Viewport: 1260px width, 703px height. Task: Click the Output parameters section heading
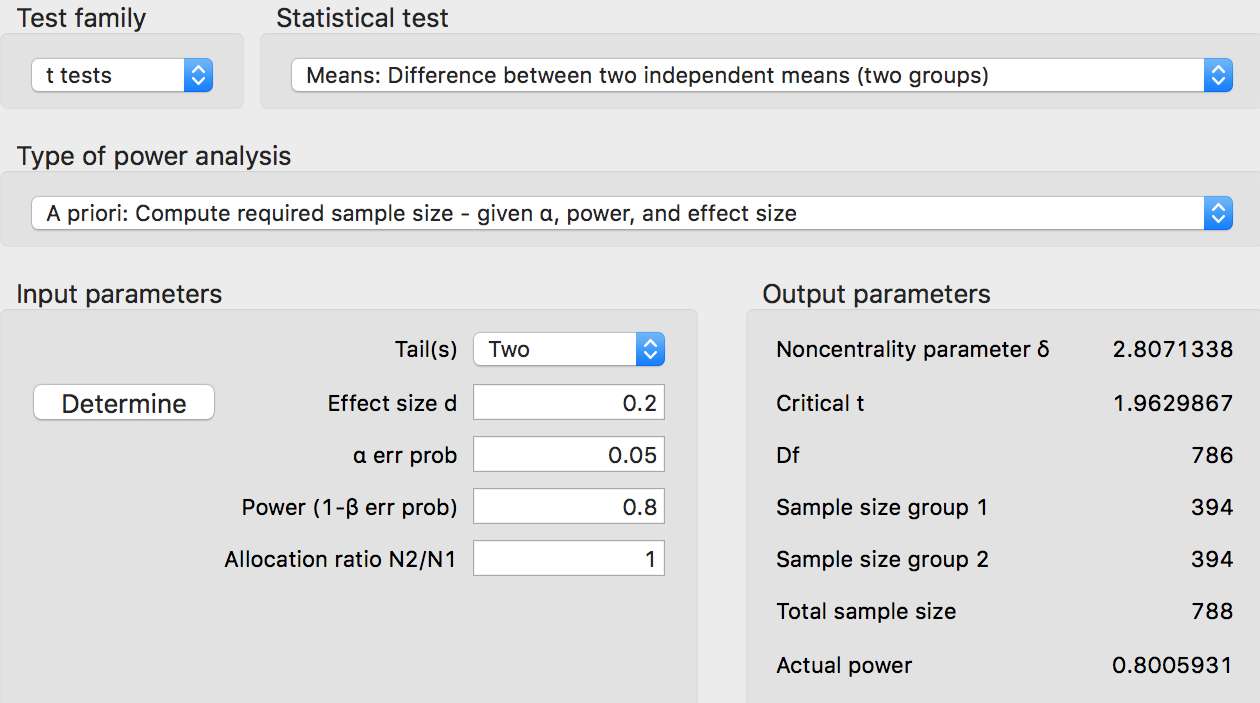pos(876,294)
